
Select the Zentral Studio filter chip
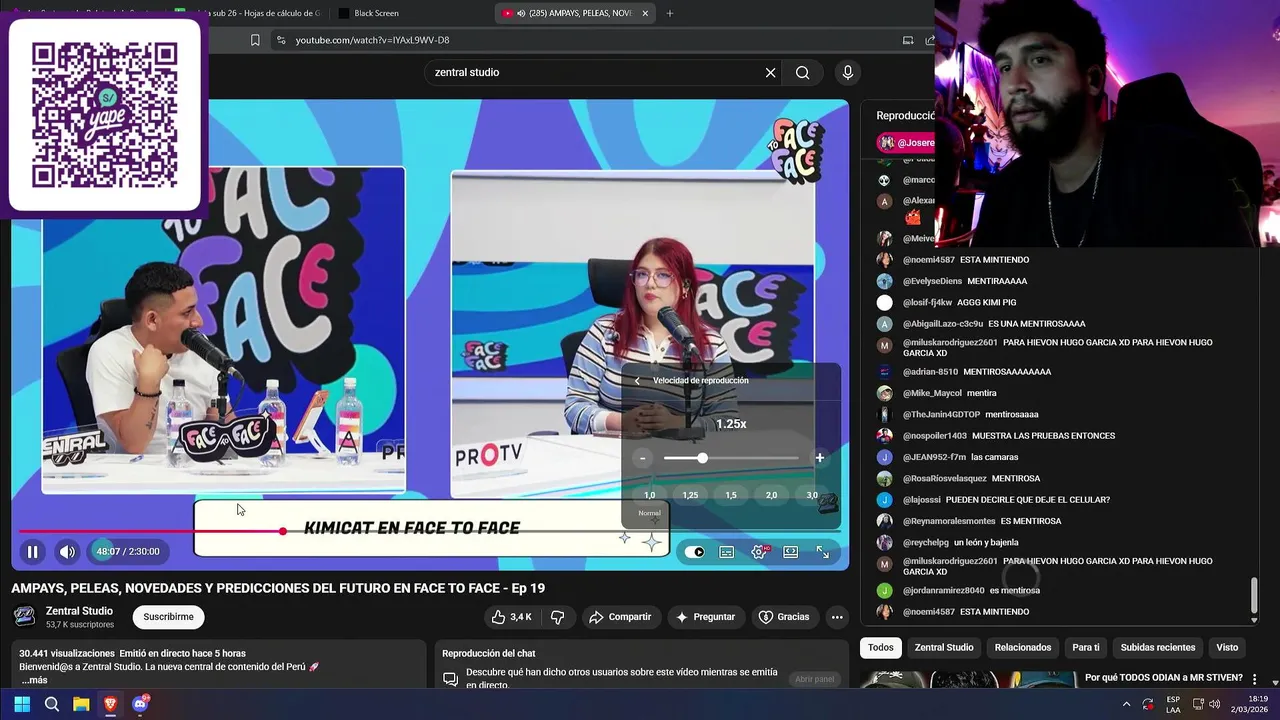944,647
